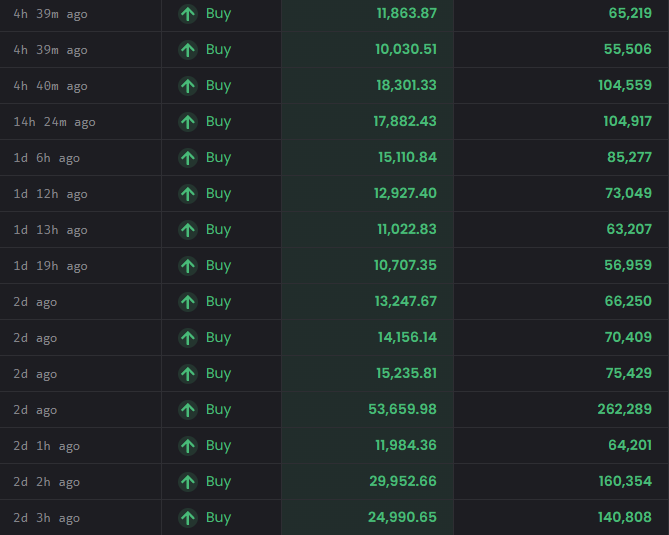669x535 pixels.
Task: Select the buy arrow icon in the 2d 2h ago row
Action: click(188, 482)
